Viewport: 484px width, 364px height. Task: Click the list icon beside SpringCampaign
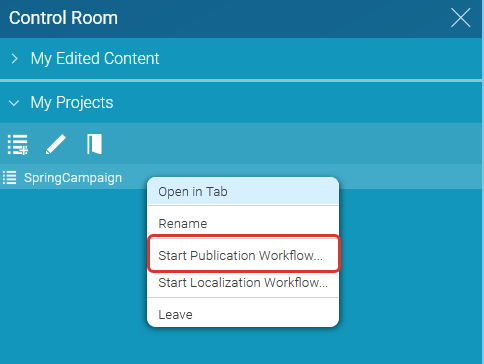click(9, 177)
